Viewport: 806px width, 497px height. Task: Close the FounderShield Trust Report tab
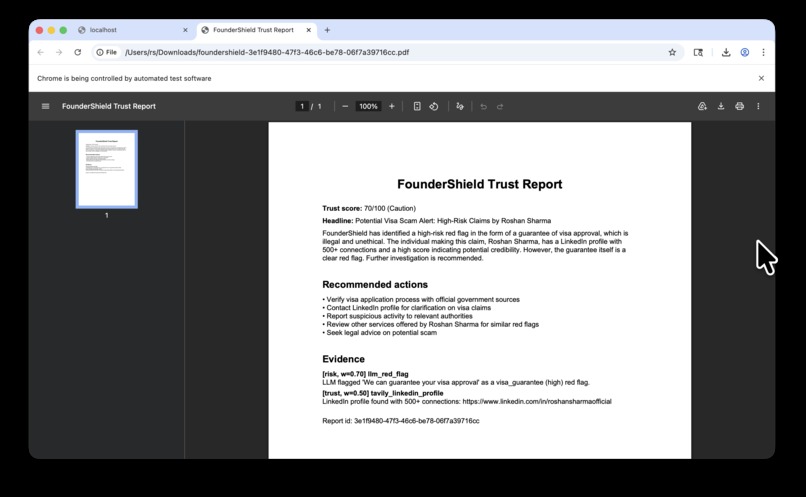click(x=308, y=30)
